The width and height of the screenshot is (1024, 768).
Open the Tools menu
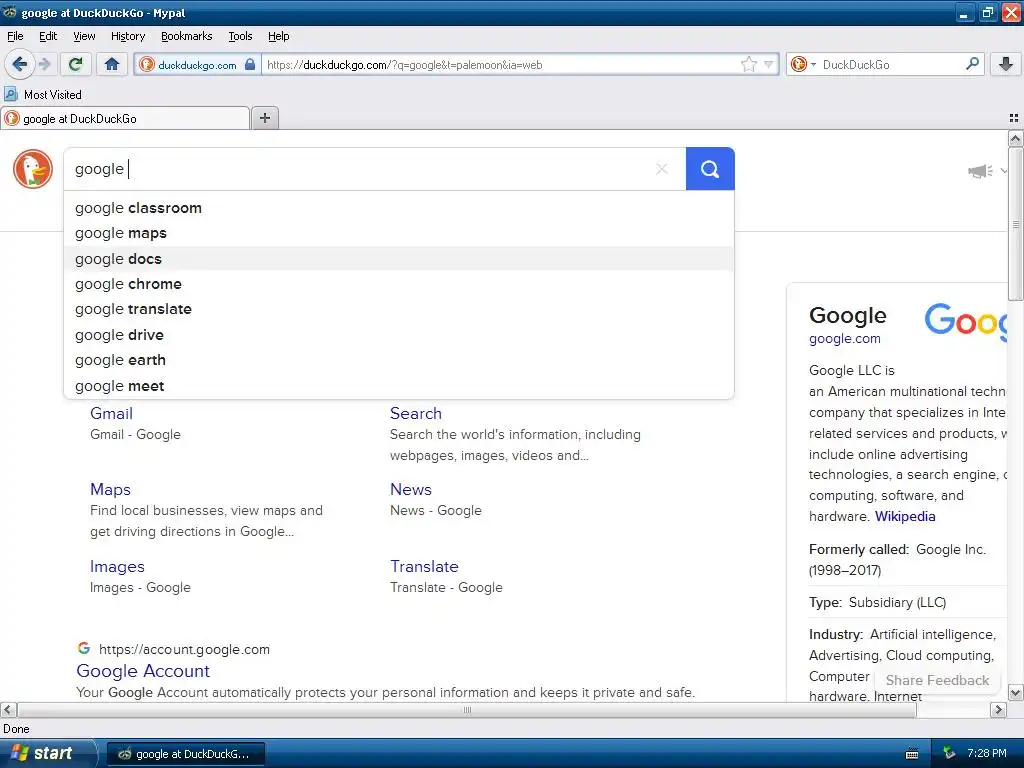[240, 36]
